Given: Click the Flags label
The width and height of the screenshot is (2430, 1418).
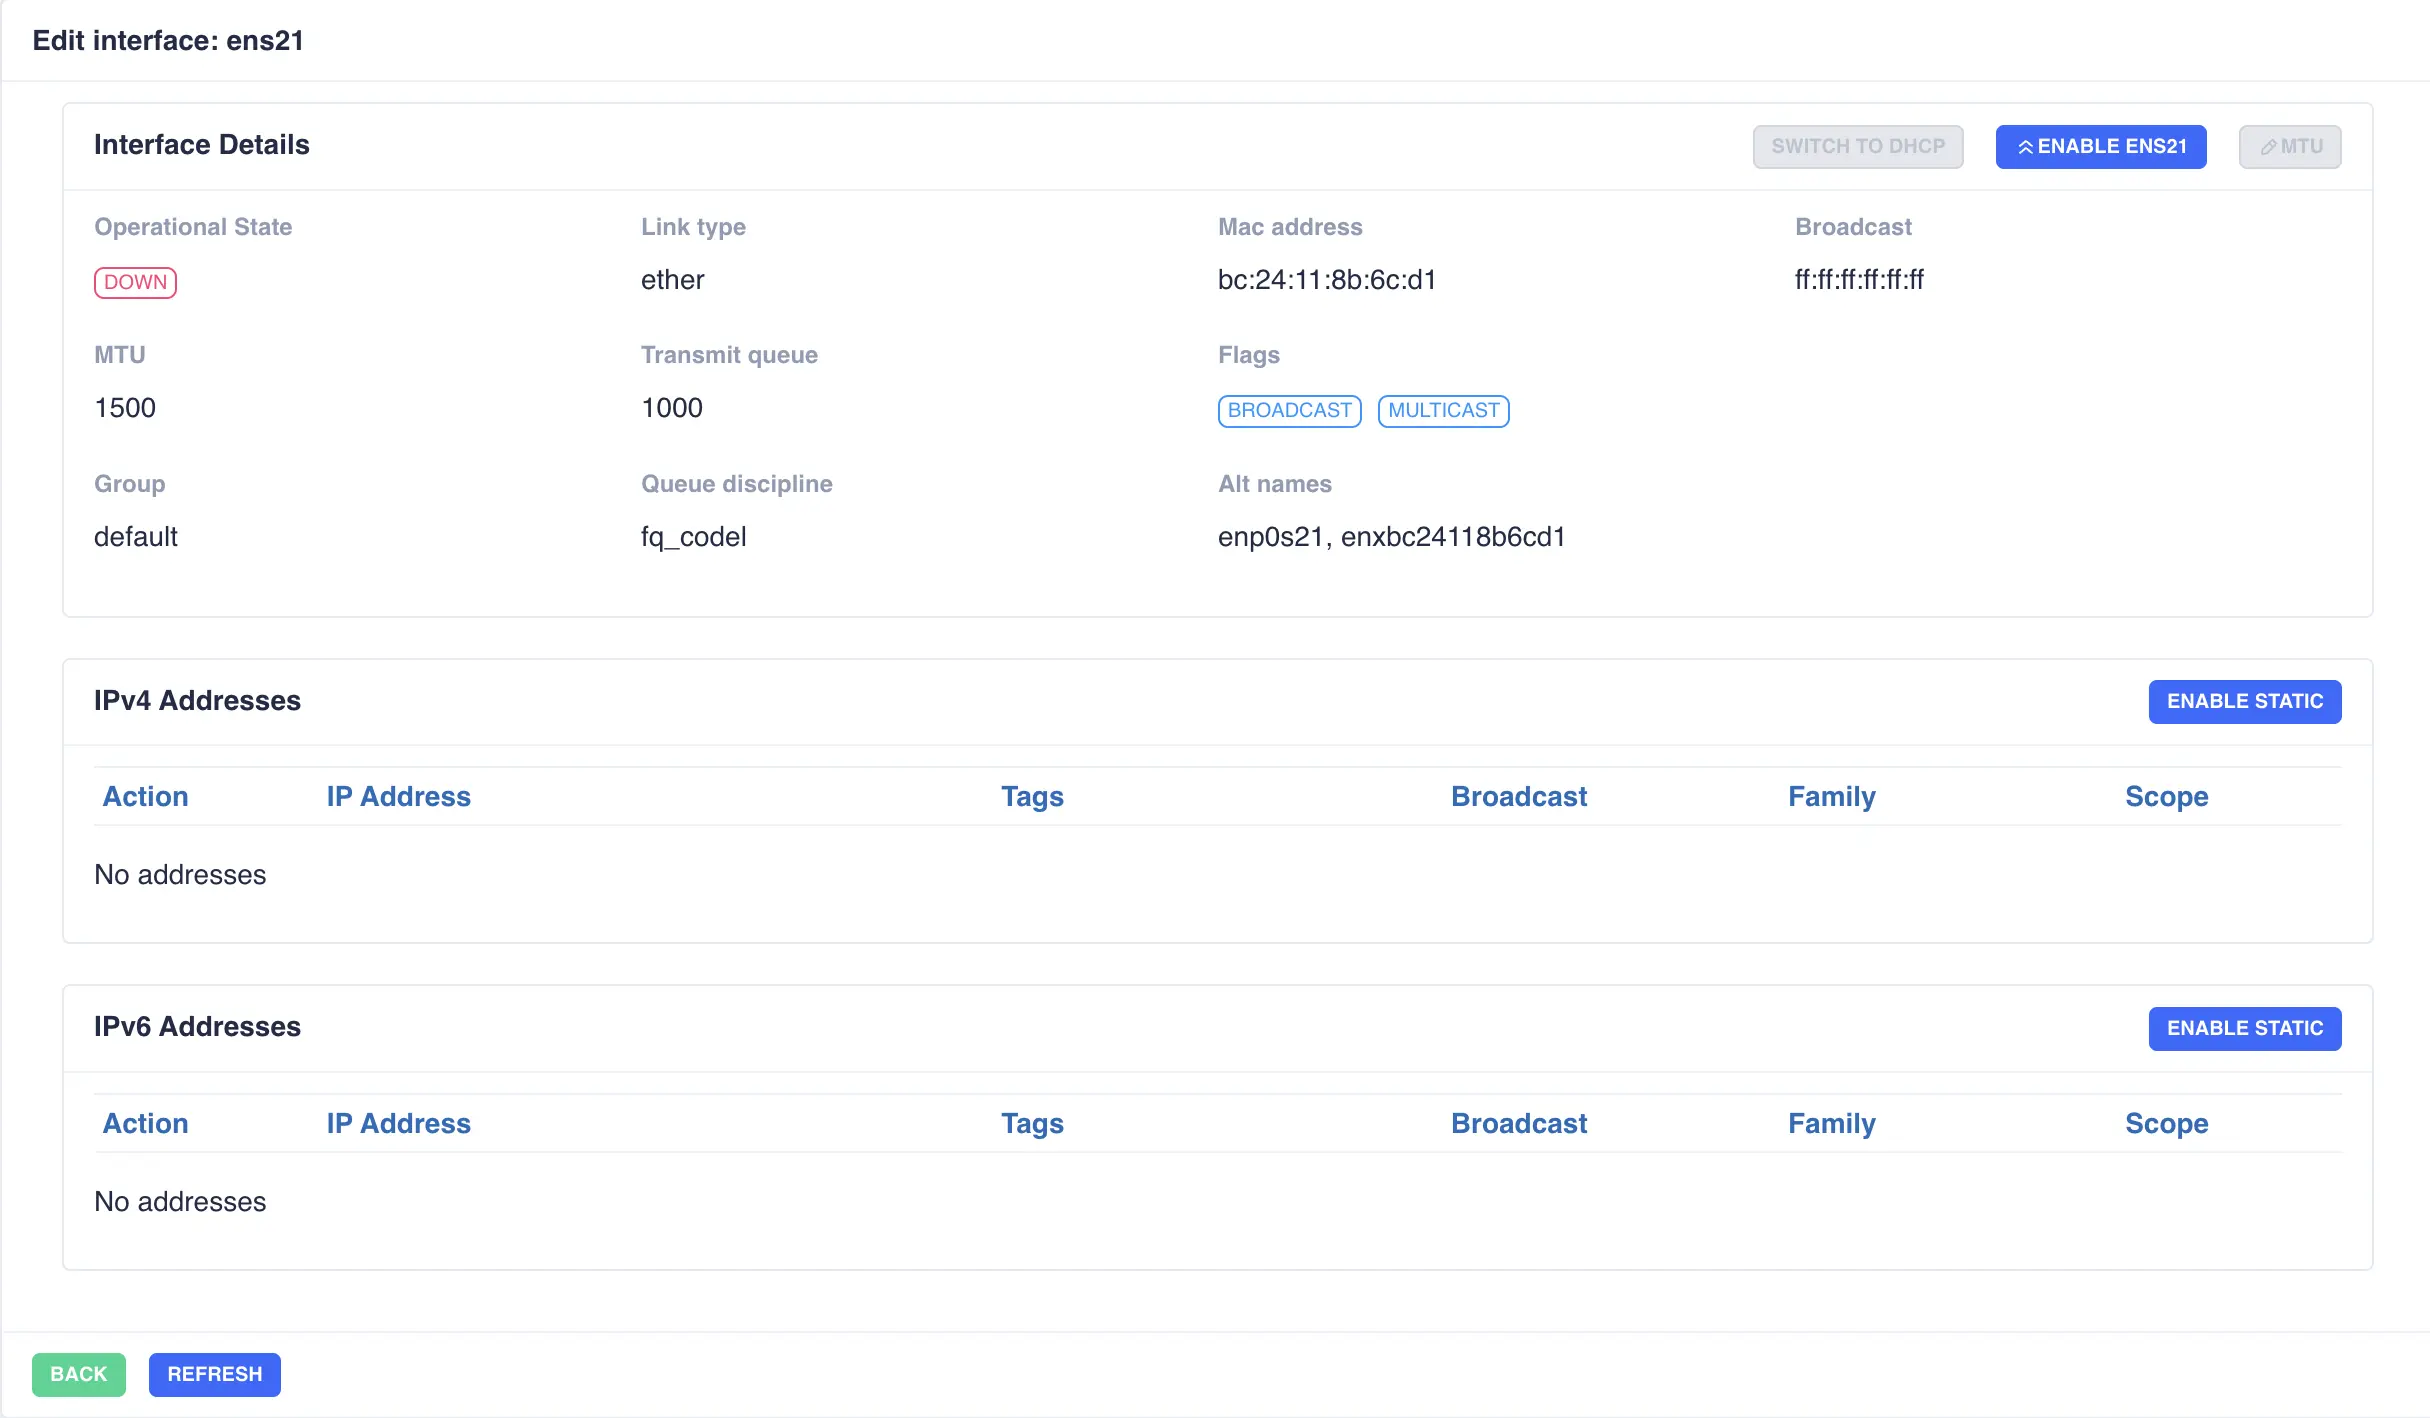Looking at the screenshot, I should pos(1249,355).
